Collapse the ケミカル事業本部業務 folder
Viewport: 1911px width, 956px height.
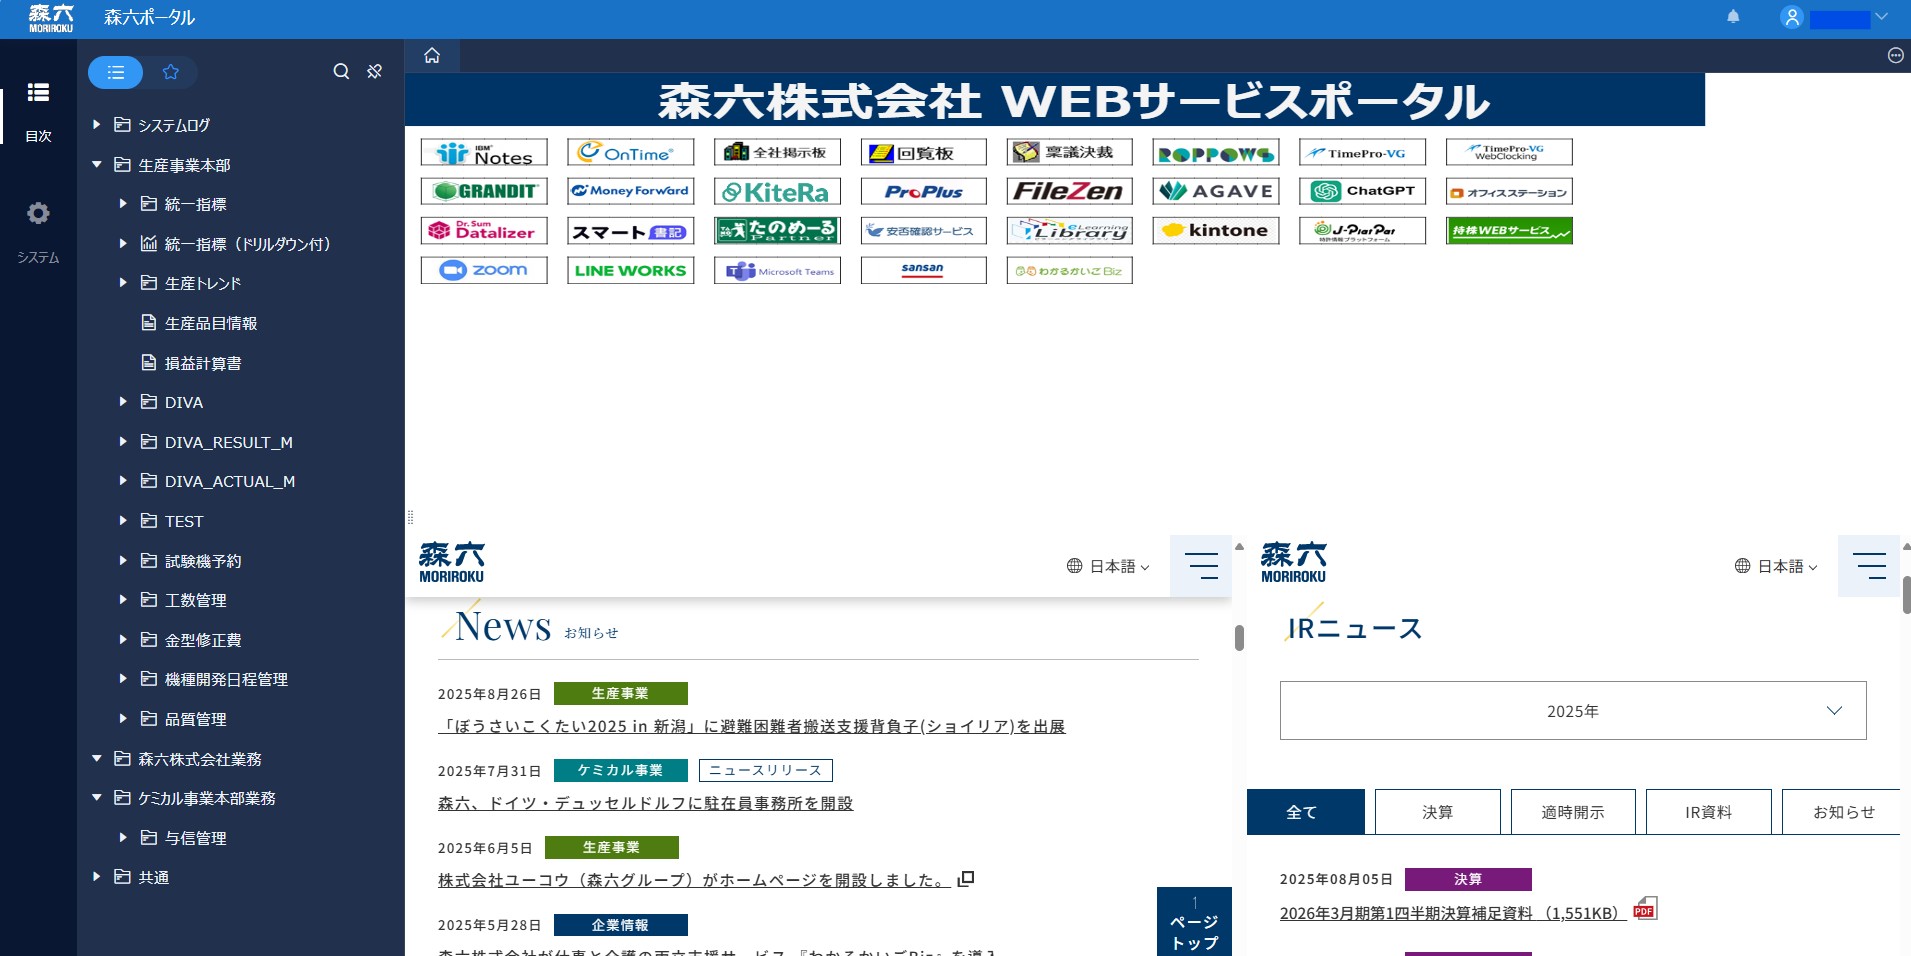point(96,798)
